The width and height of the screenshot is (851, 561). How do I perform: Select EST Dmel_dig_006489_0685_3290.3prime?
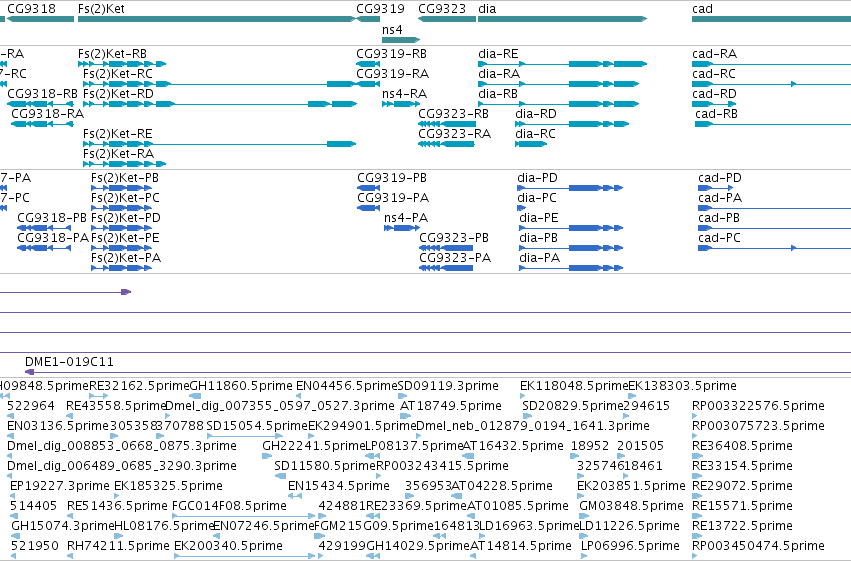click(x=122, y=466)
